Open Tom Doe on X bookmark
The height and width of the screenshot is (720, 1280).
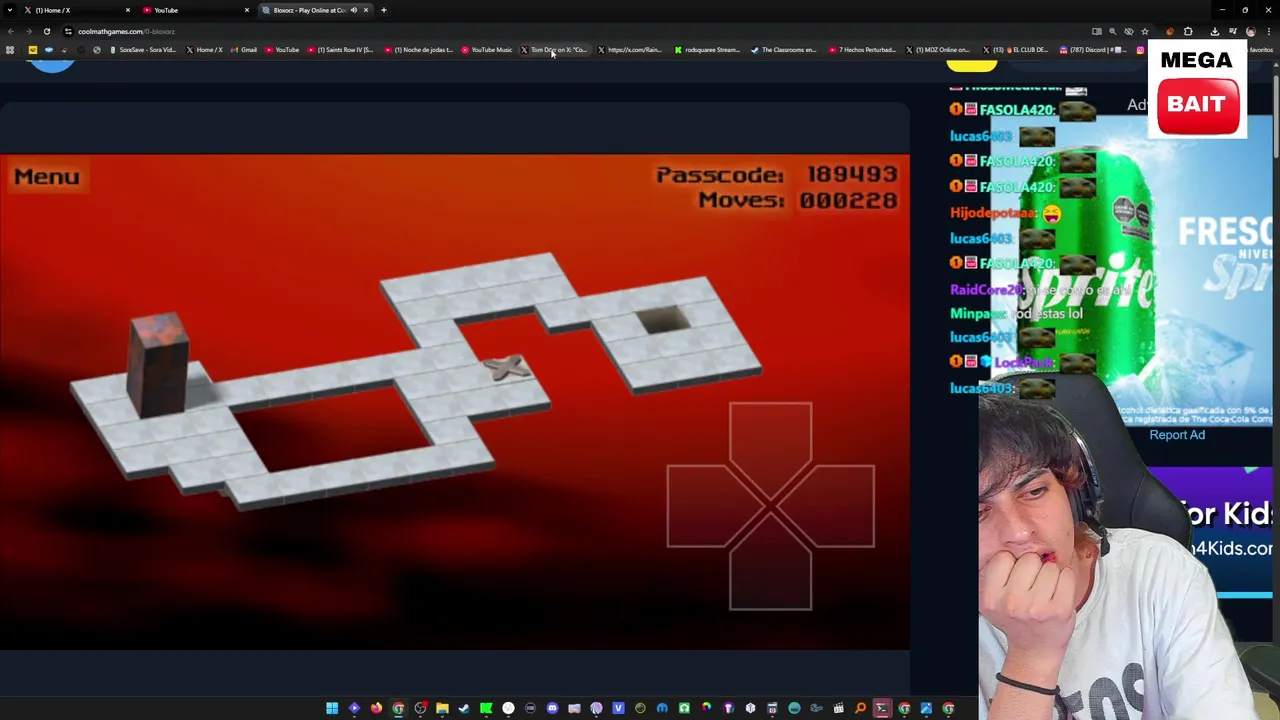[554, 50]
